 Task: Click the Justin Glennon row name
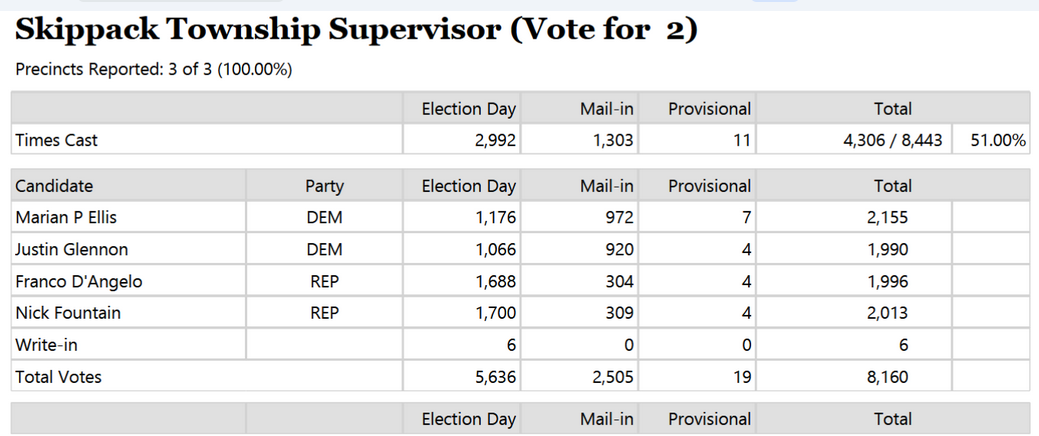coord(72,249)
